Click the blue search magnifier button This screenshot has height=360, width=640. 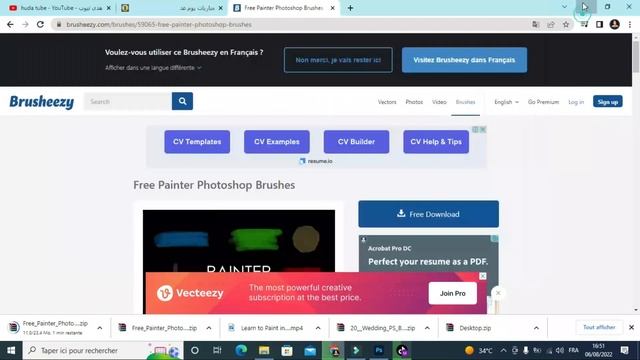(x=182, y=101)
